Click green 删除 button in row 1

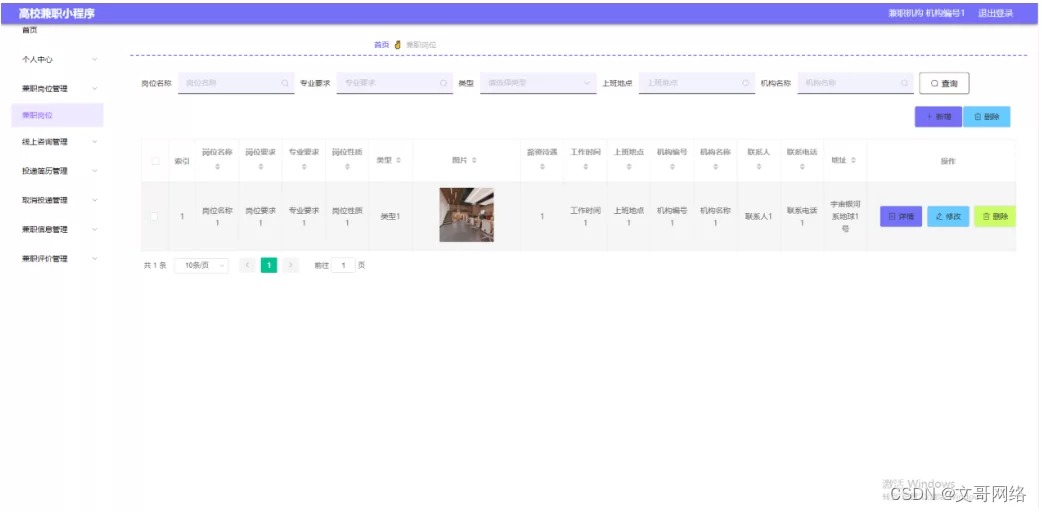(995, 216)
